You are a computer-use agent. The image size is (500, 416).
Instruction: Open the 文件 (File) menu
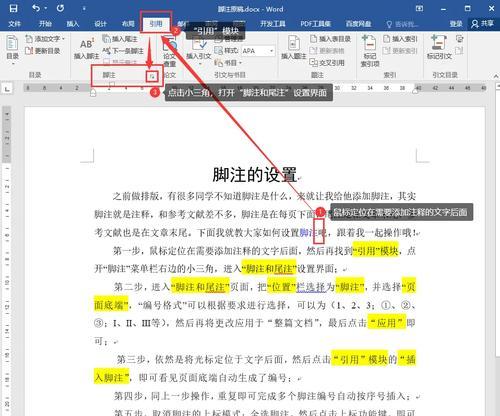pos(14,24)
